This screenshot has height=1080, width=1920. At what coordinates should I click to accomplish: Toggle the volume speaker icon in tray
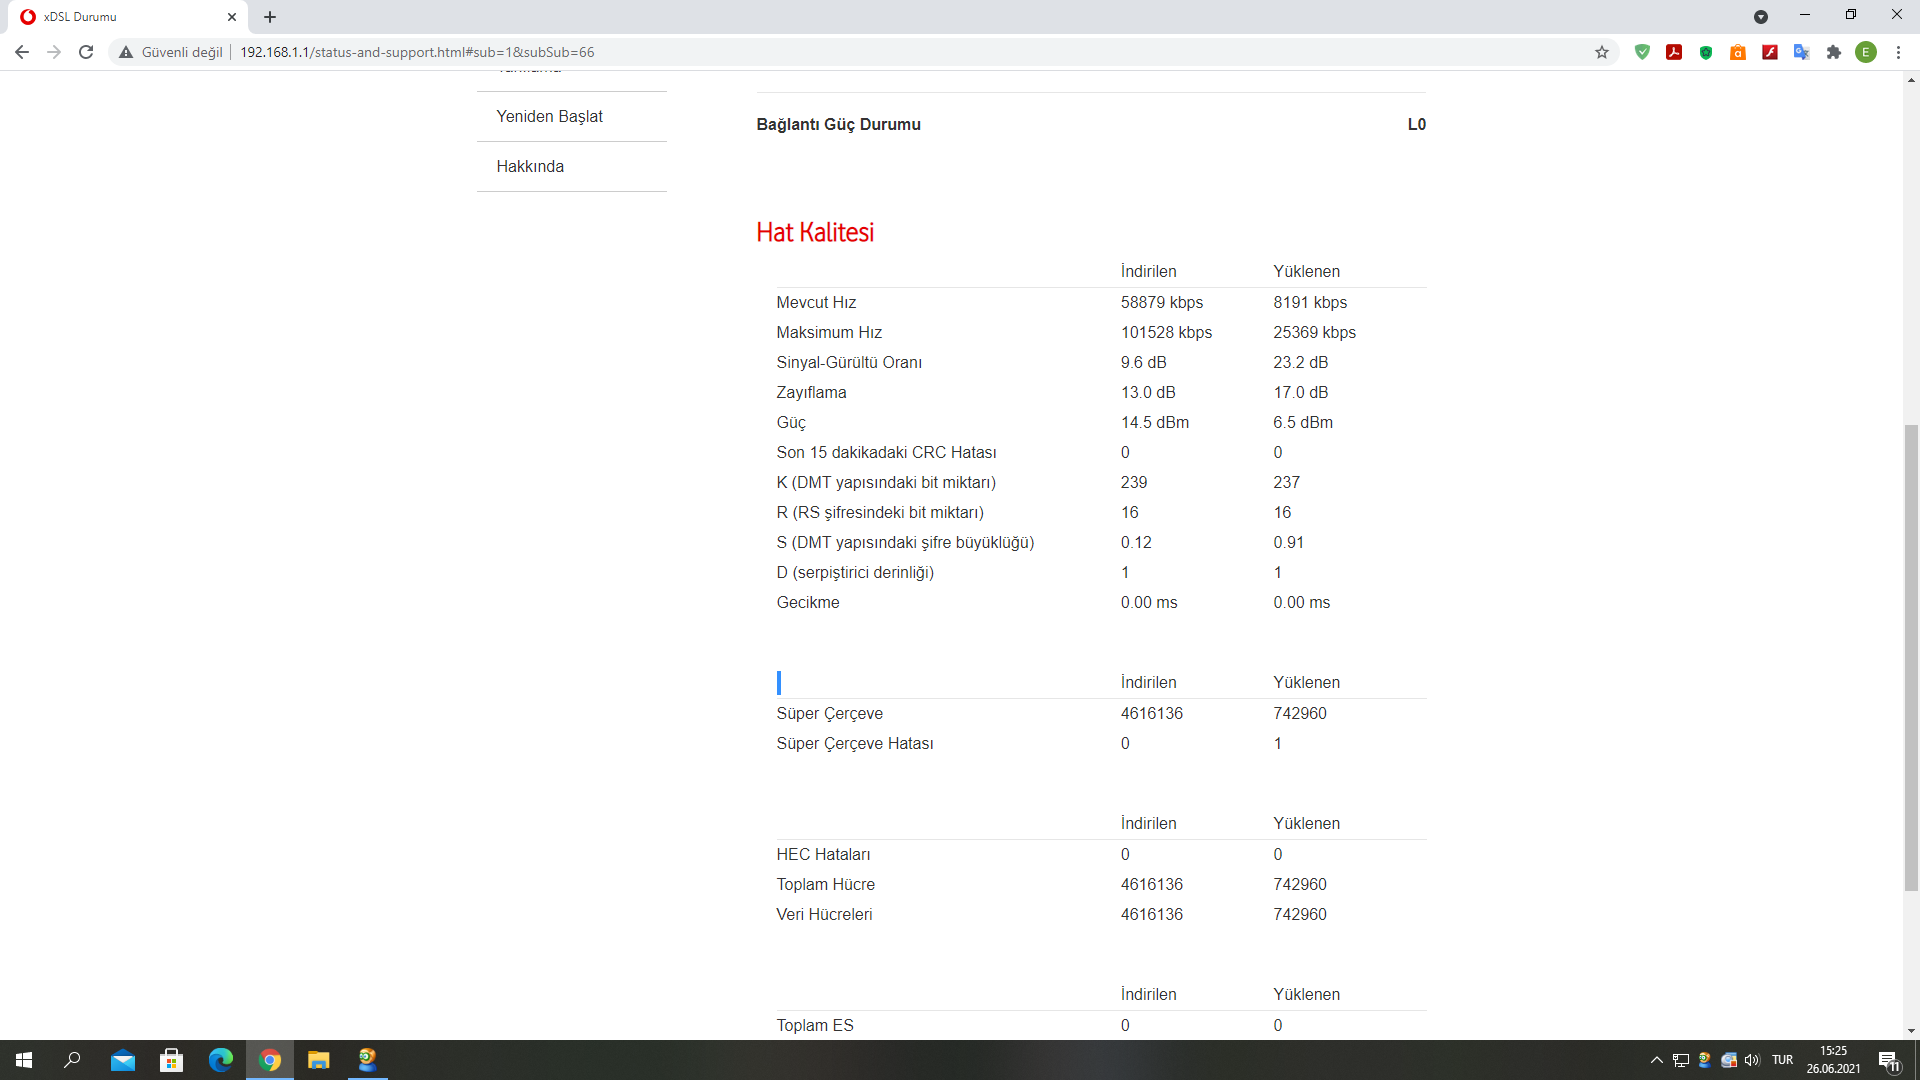[x=1752, y=1060]
